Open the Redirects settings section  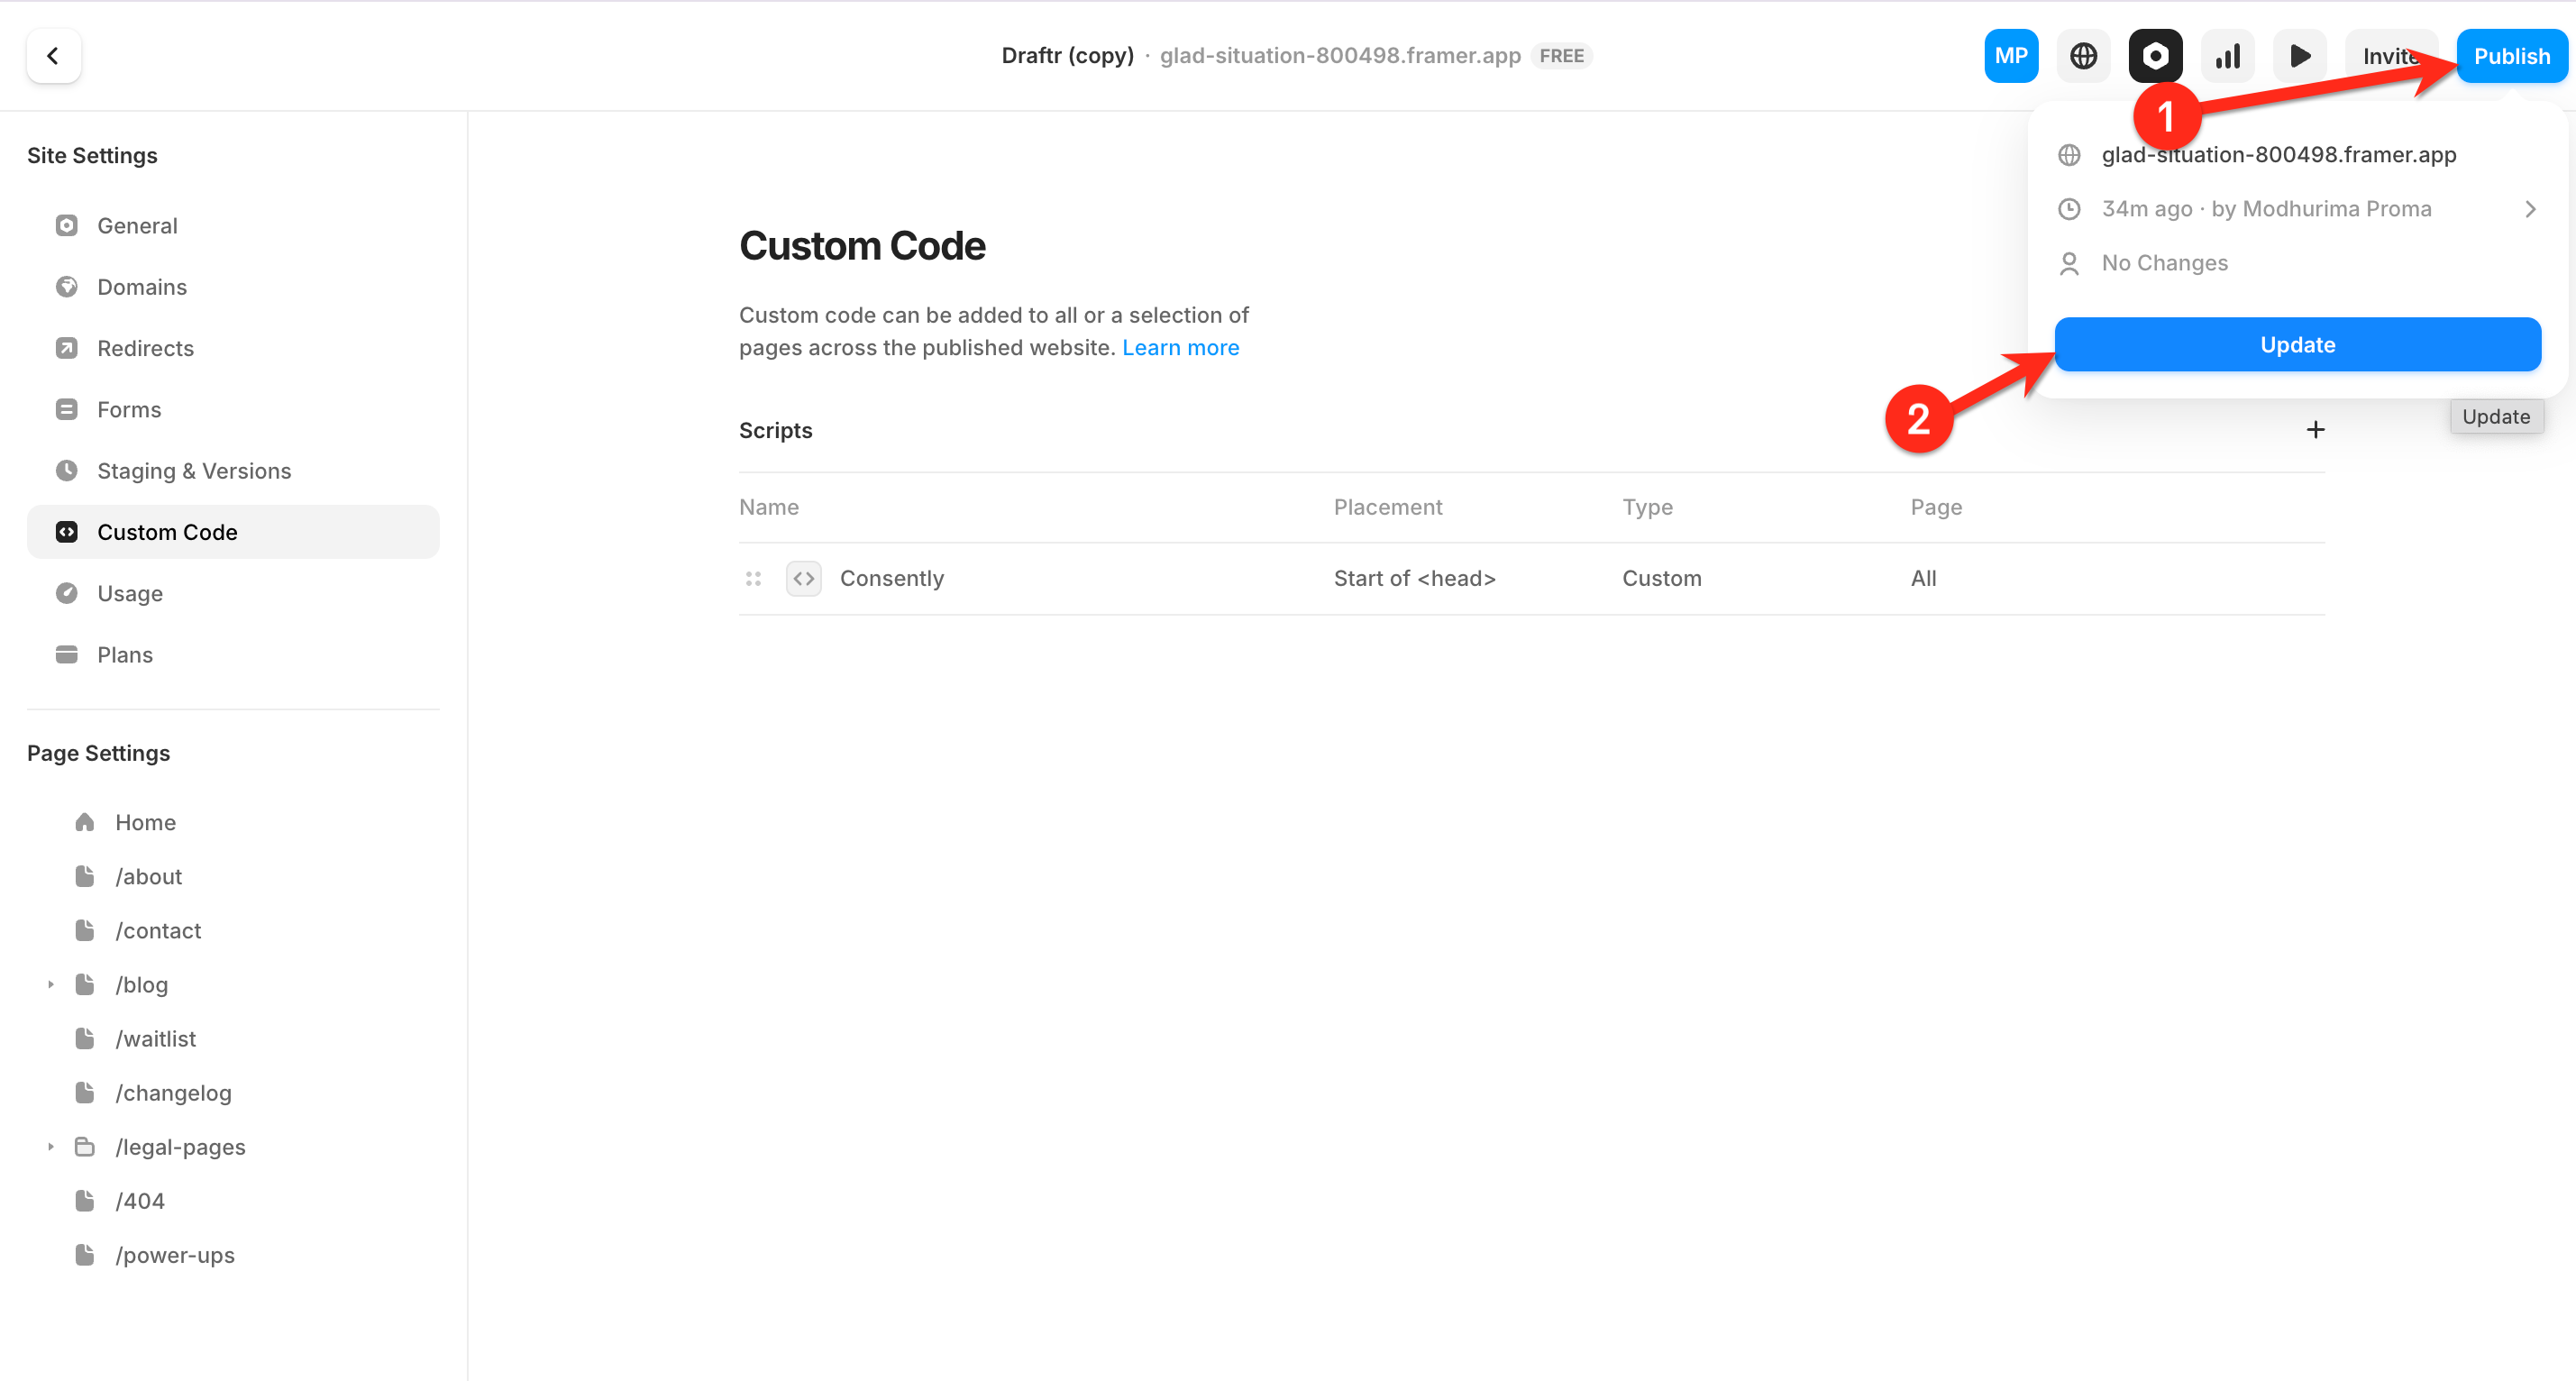(x=145, y=348)
